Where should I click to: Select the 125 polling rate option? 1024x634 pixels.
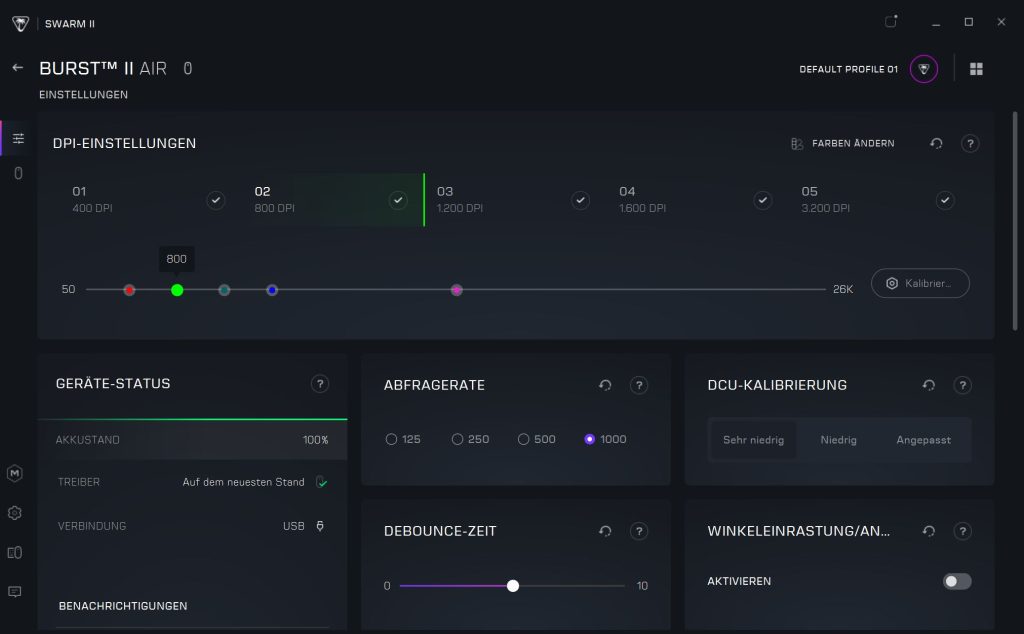pyautogui.click(x=392, y=439)
